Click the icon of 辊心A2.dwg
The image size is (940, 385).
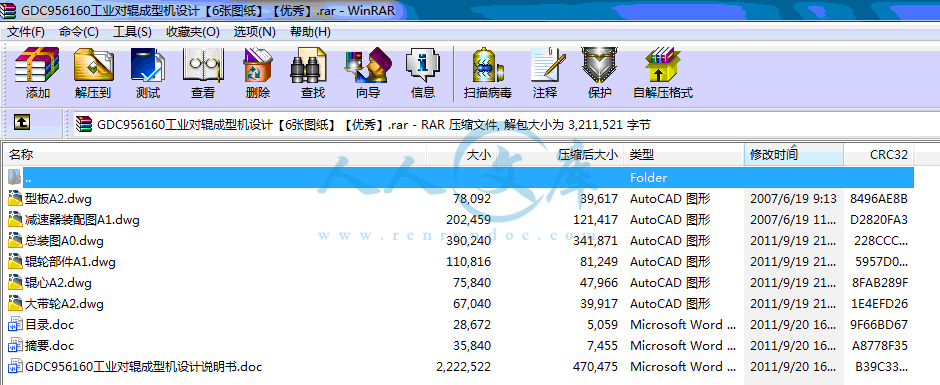point(15,282)
